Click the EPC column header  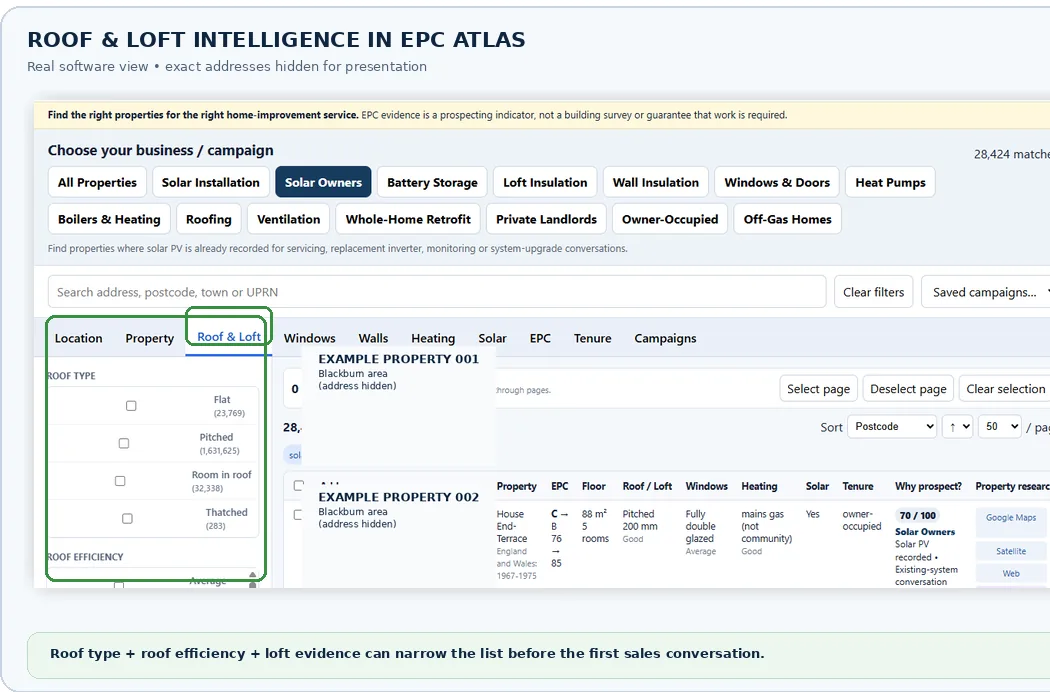(x=559, y=486)
